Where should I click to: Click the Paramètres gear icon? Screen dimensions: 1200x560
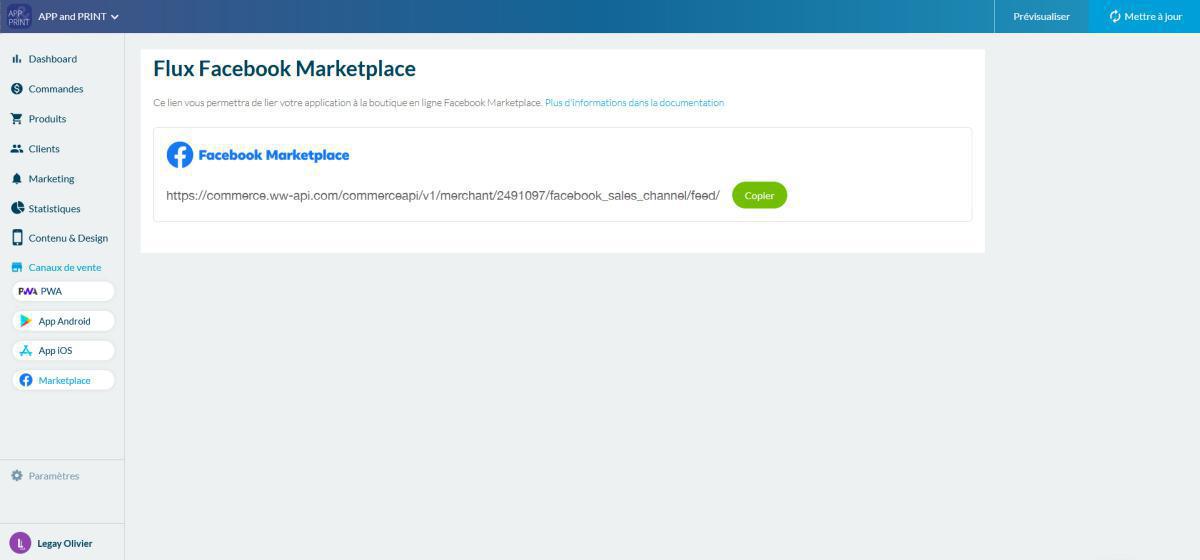coord(17,476)
